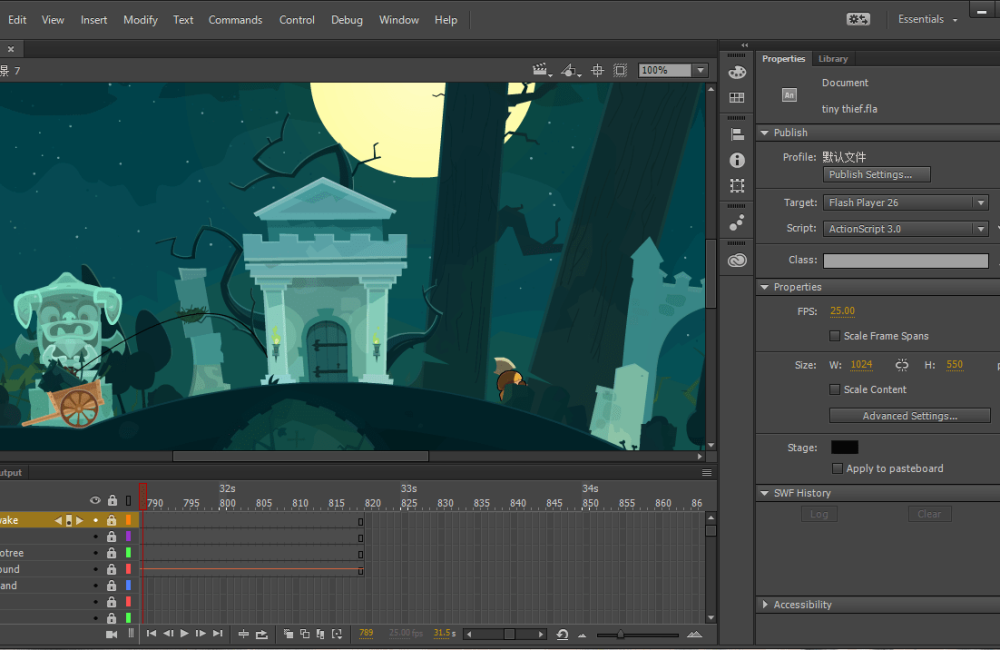Click the sync settings icon beside Essentials
Image resolution: width=1000 pixels, height=650 pixels.
click(858, 19)
